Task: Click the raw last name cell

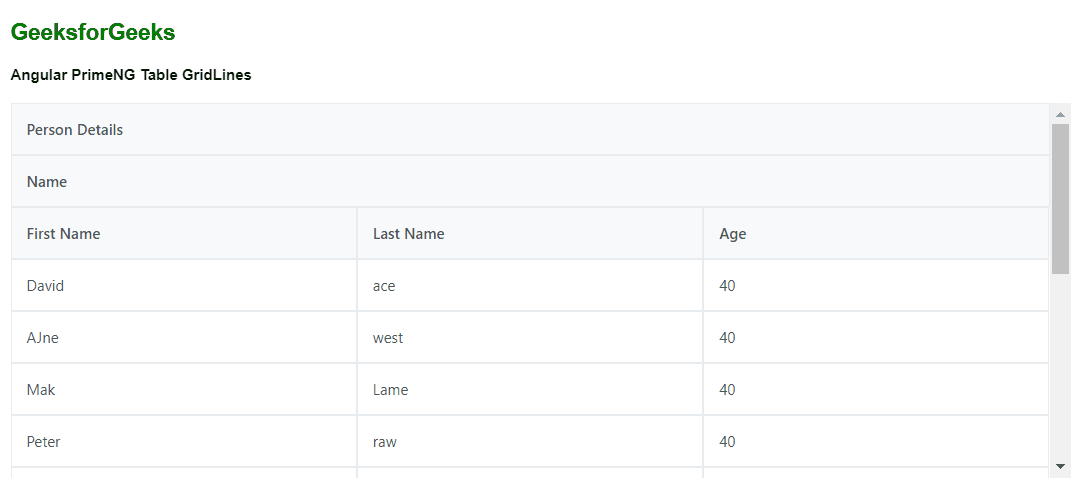Action: tap(385, 442)
